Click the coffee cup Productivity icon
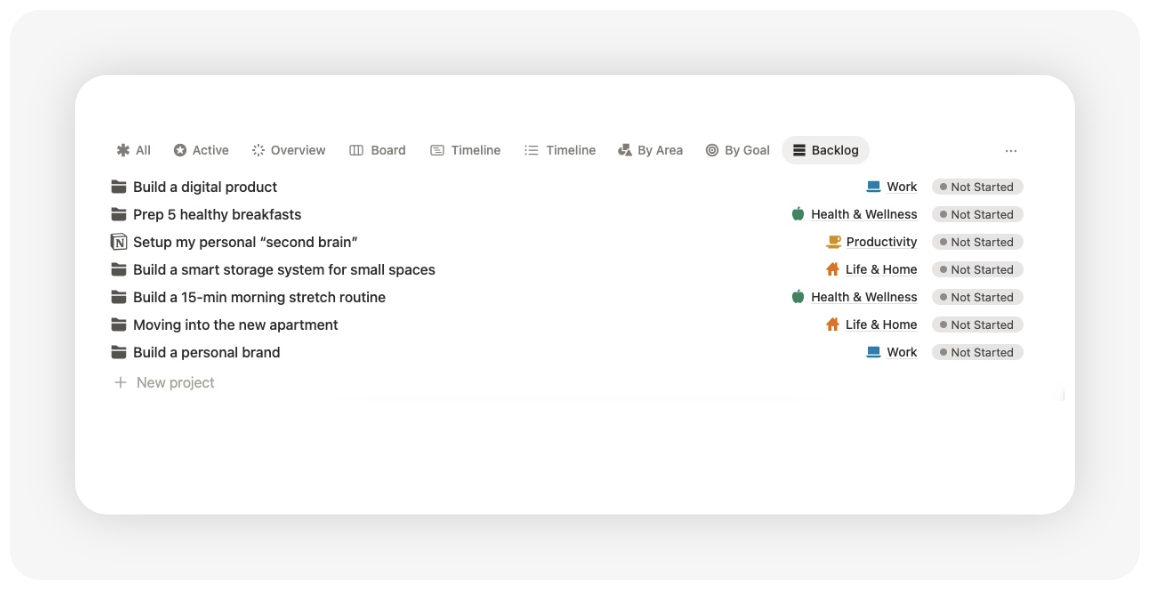Screen dimensions: 1150x590 pos(833,242)
